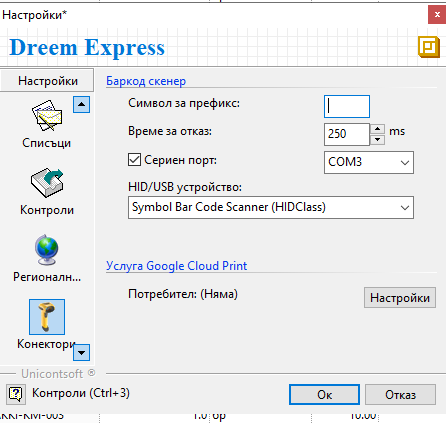Confirm settings with the Ок button
Image resolution: width=446 pixels, height=423 pixels.
[x=324, y=395]
